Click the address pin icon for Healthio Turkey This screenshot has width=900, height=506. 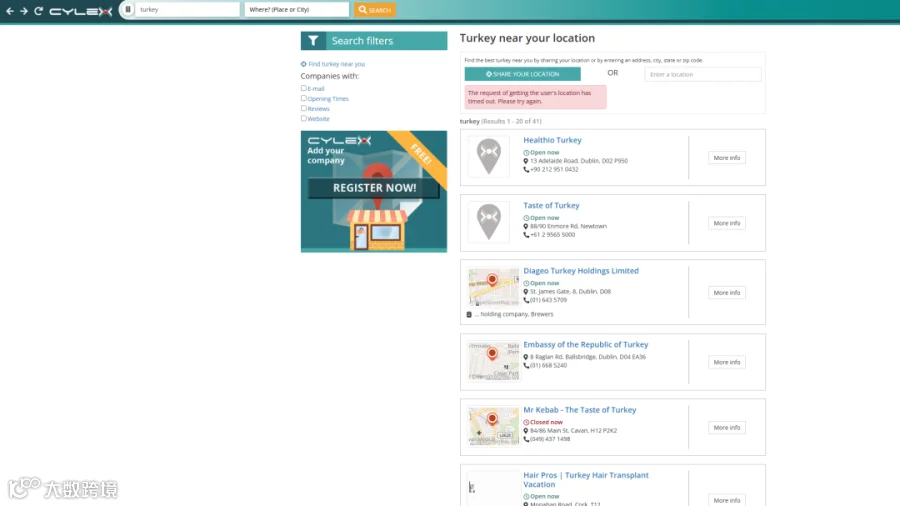(x=526, y=161)
